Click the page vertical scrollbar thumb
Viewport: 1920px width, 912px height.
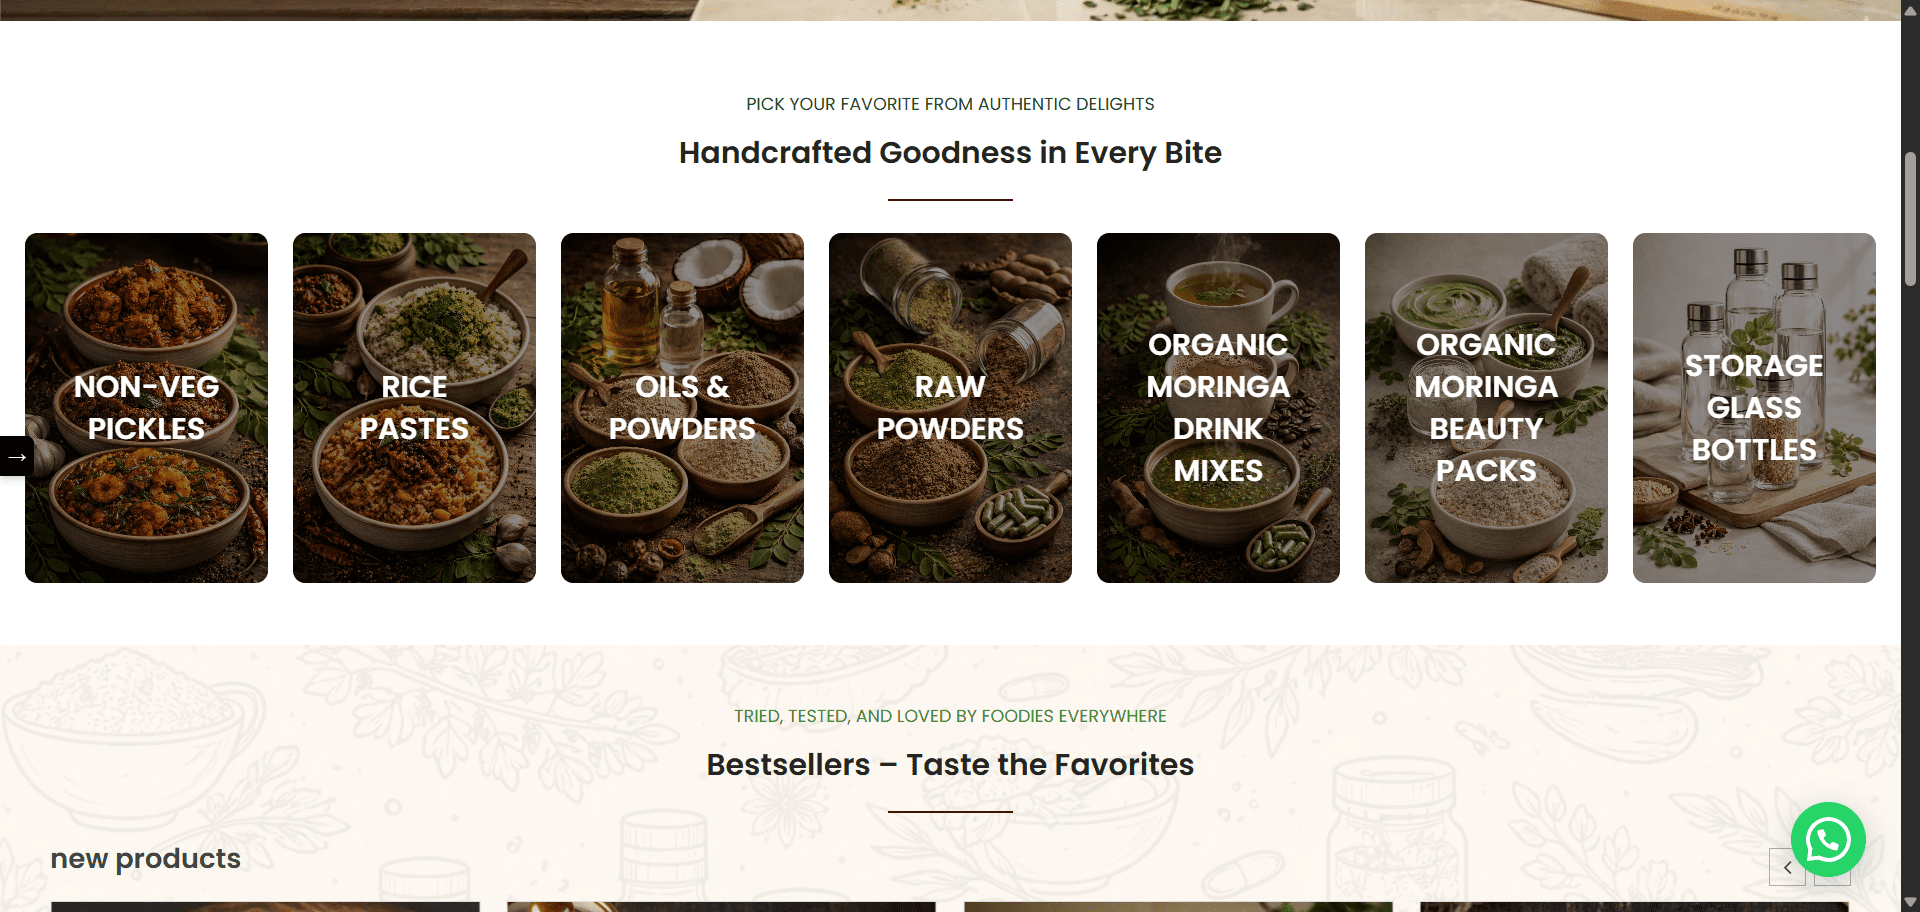click(1910, 220)
